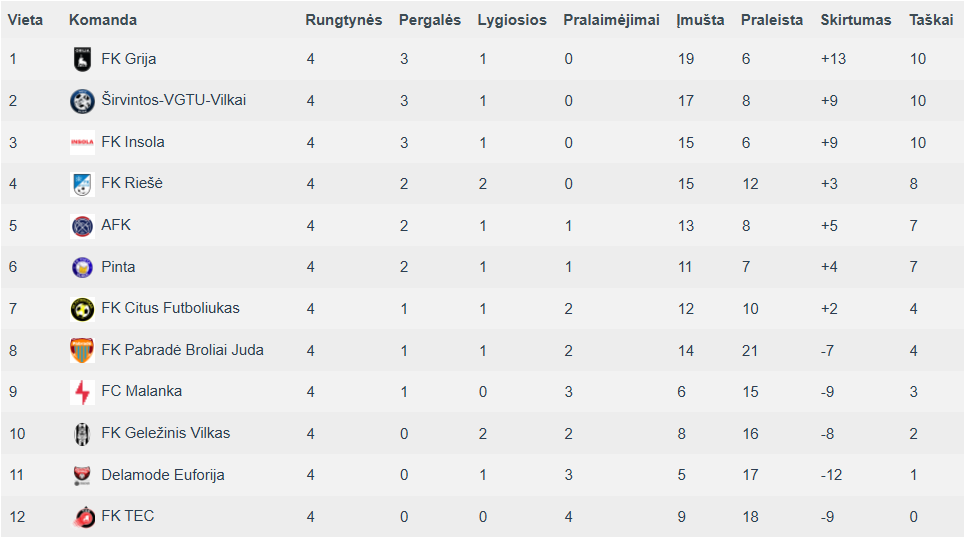Click the AFK club badge
The image size is (965, 540).
tap(82, 226)
